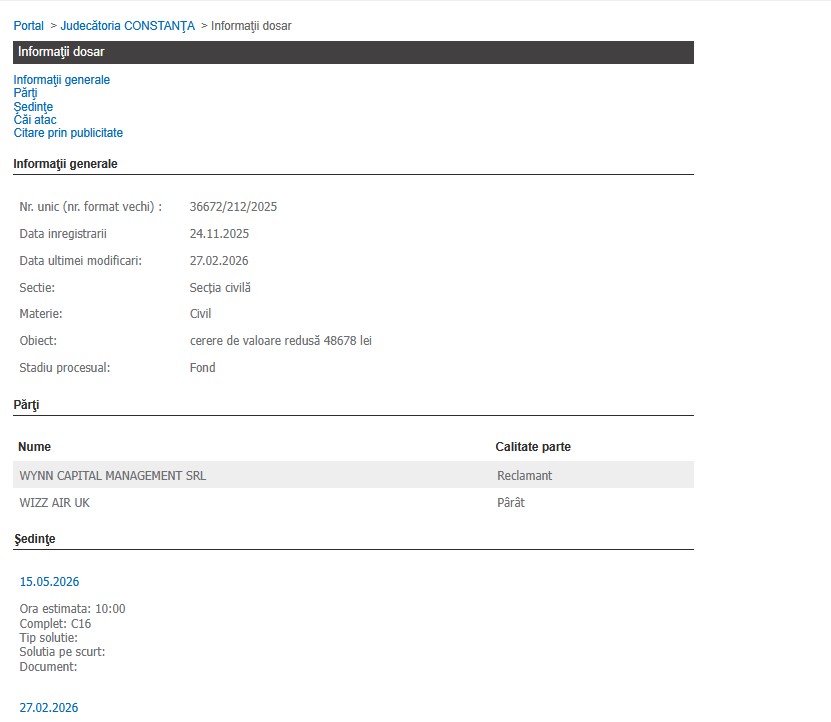Open the 15.05.2026 hearing date link
The image size is (831, 722).
tap(49, 582)
